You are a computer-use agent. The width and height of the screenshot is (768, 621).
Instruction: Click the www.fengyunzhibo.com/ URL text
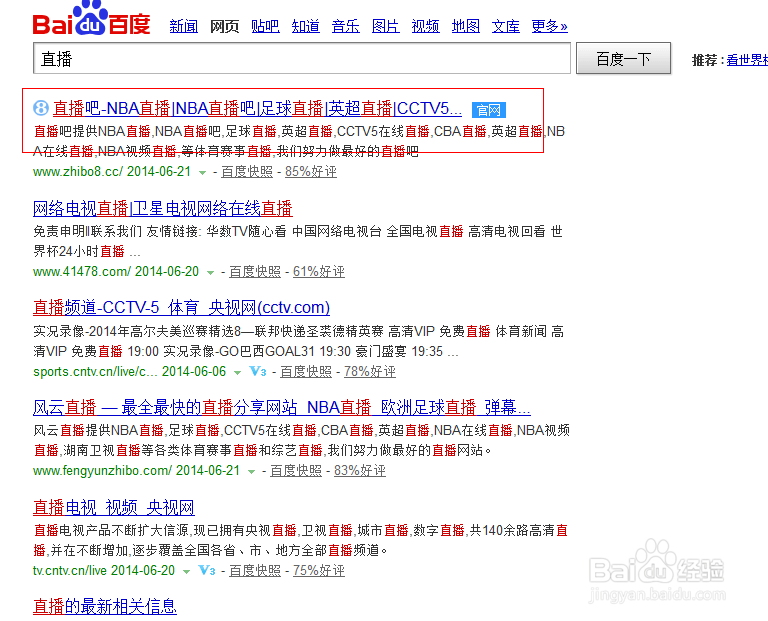[x=102, y=471]
